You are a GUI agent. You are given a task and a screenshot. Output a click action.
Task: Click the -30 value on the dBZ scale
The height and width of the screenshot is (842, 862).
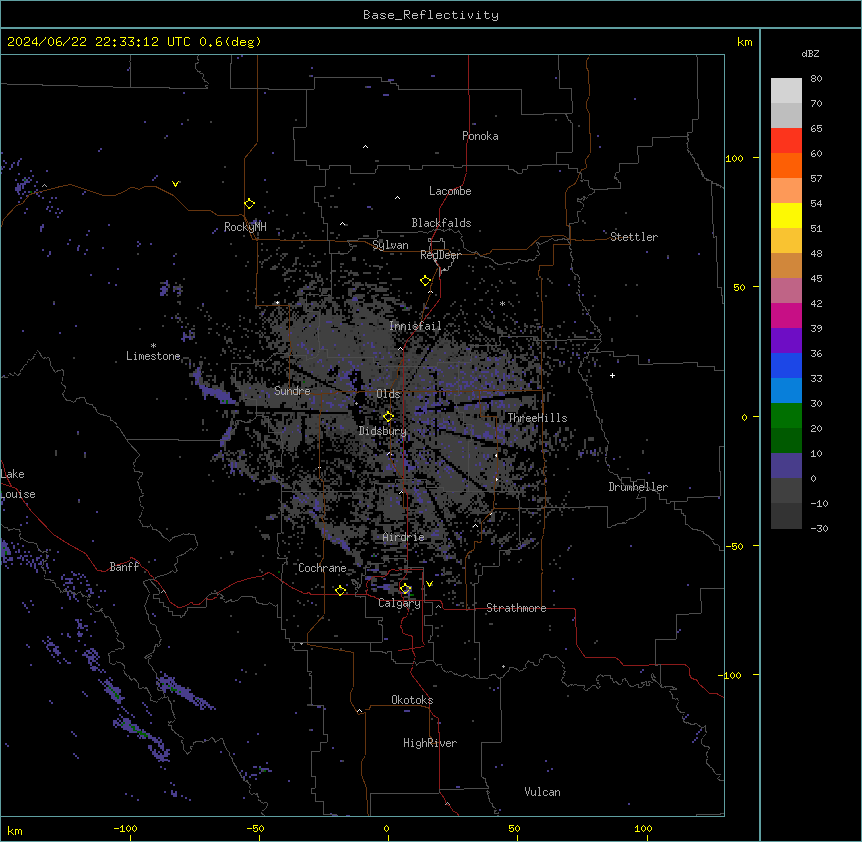[819, 528]
